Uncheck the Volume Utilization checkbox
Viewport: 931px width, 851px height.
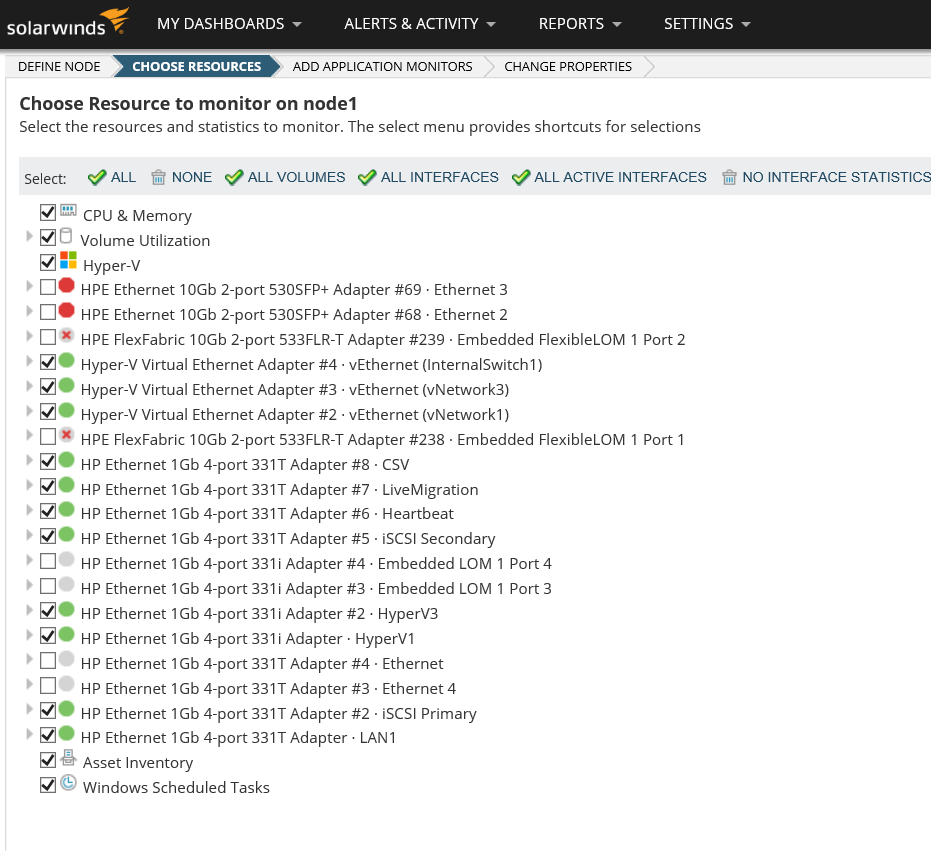point(48,237)
